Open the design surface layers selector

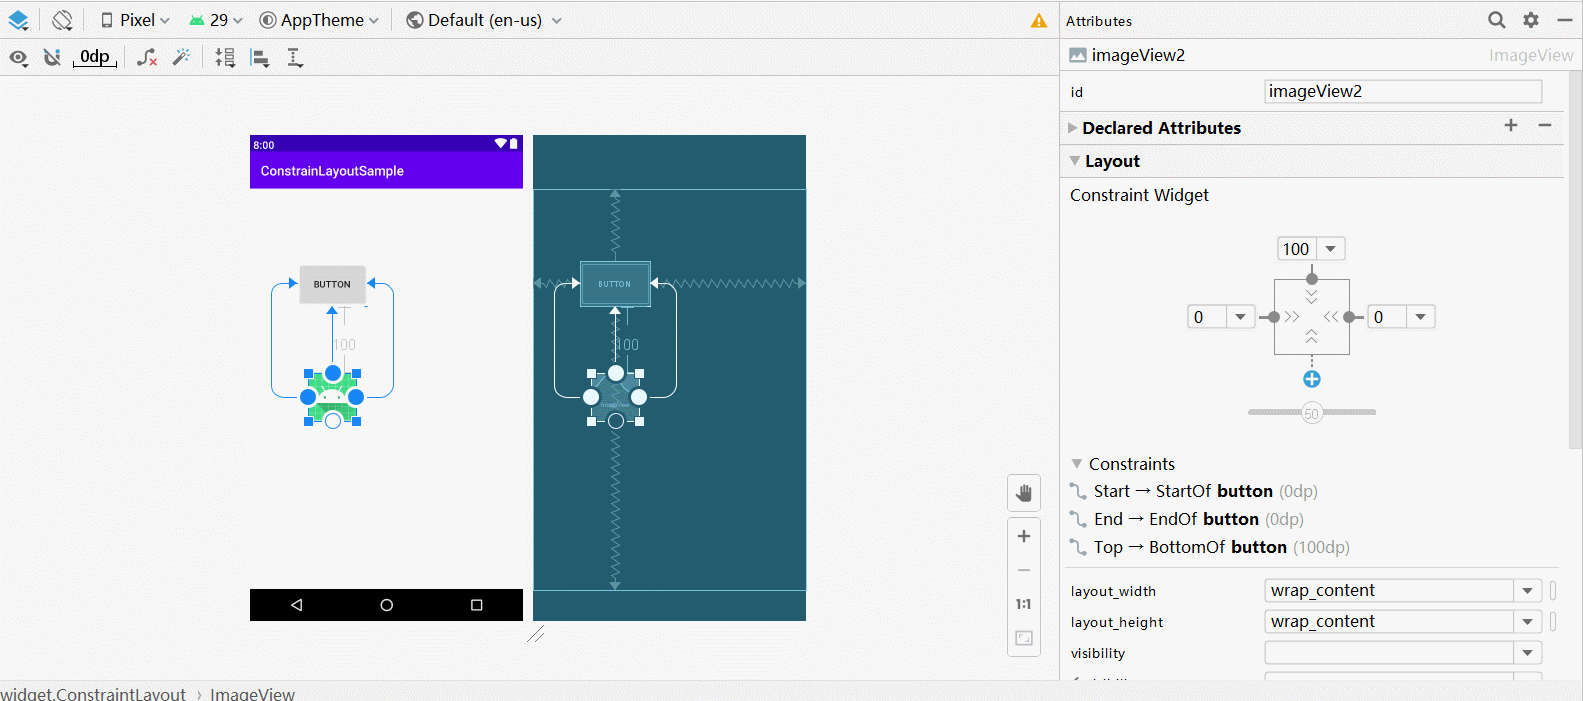click(x=18, y=20)
